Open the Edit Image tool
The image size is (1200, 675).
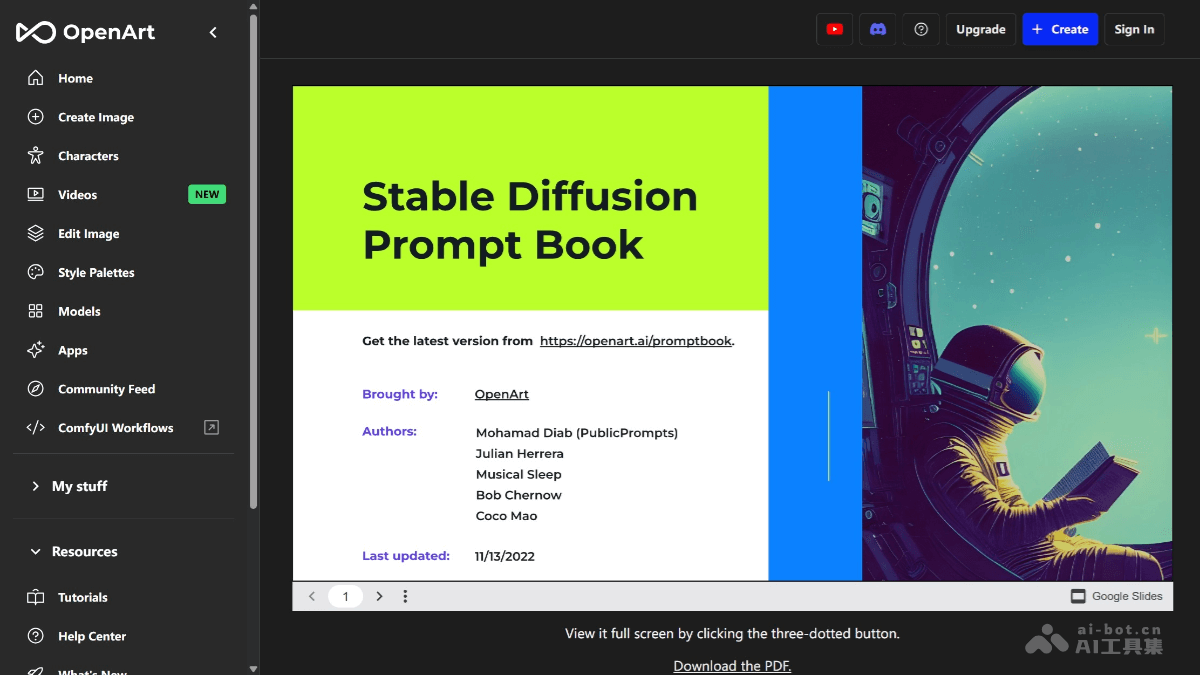[x=87, y=233]
